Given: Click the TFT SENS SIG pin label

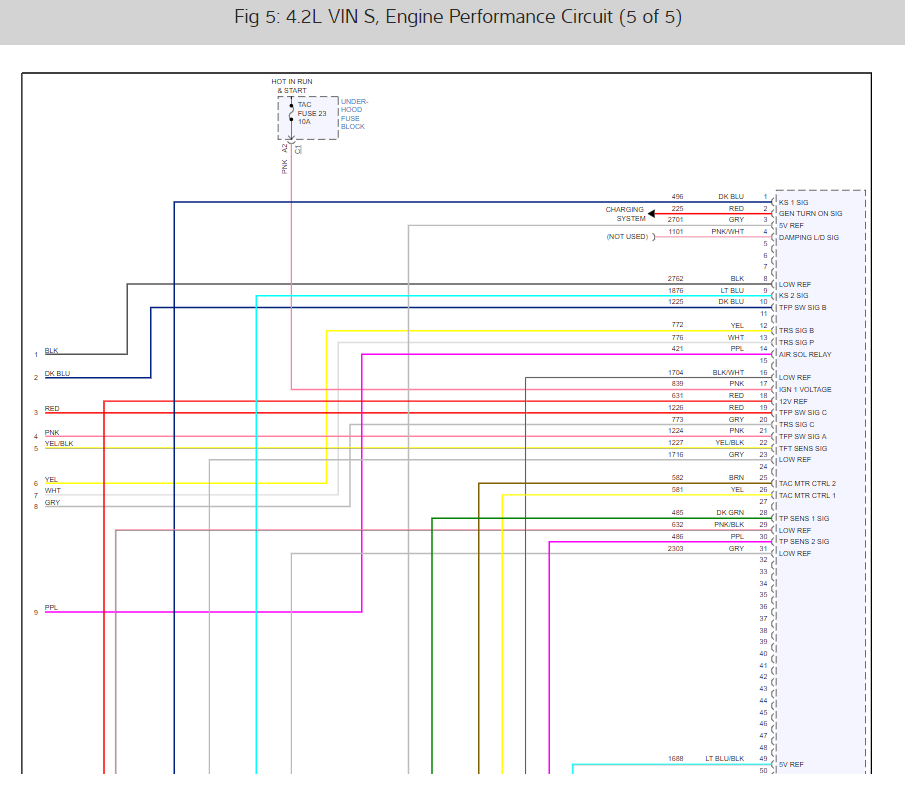Looking at the screenshot, I should point(802,448).
